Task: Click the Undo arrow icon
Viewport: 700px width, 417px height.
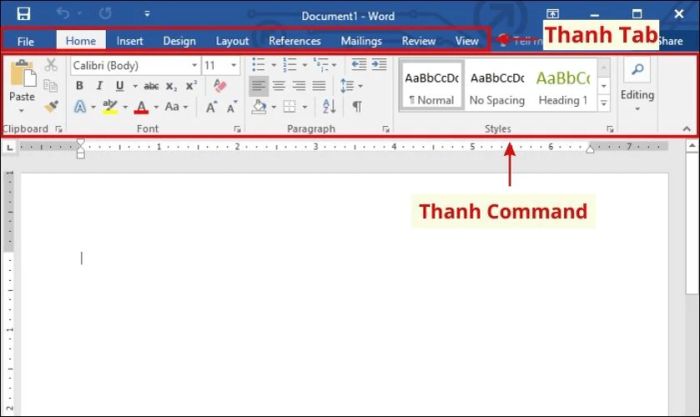Action: tap(62, 13)
